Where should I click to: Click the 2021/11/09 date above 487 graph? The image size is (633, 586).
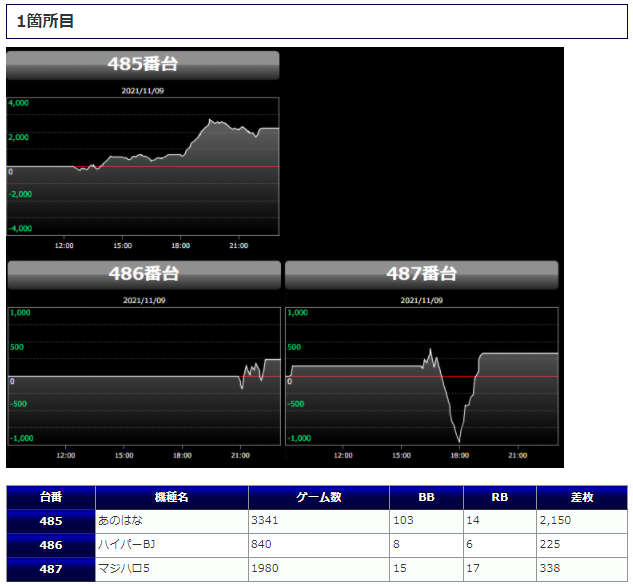421,301
